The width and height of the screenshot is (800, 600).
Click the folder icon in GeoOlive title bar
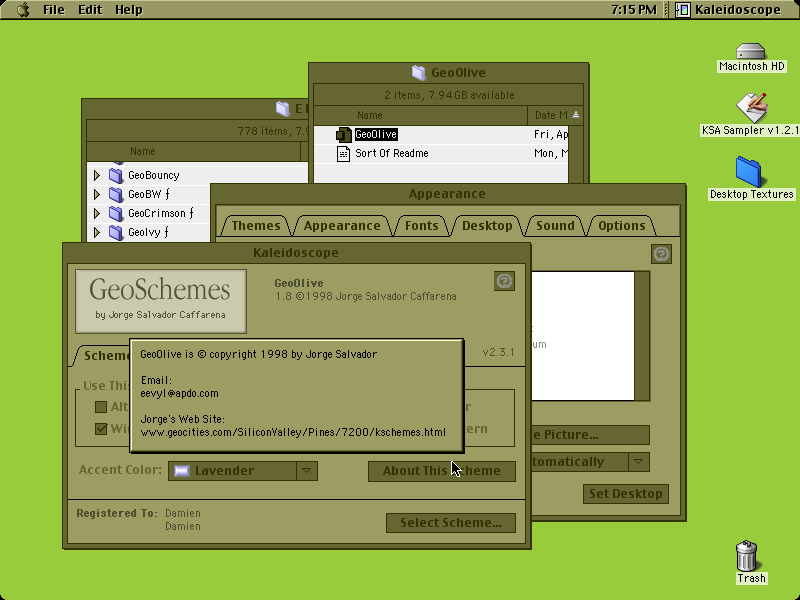418,73
